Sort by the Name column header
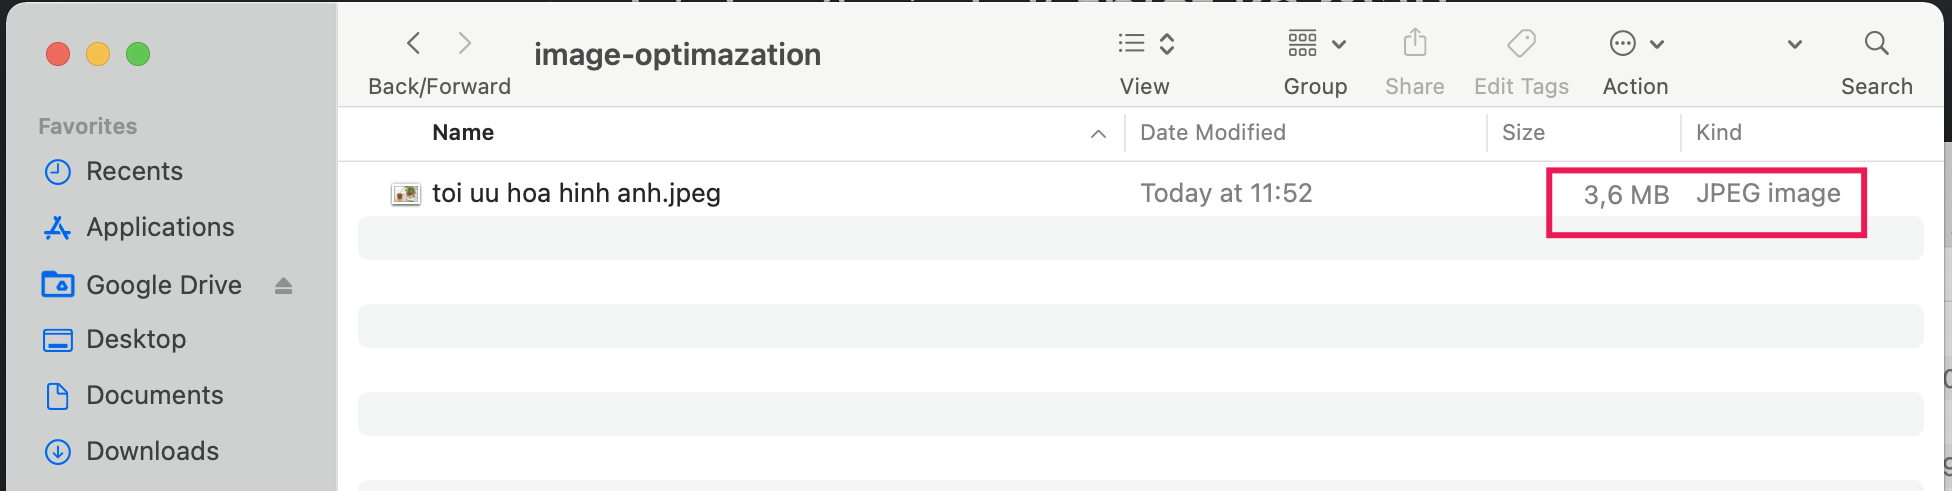1952x491 pixels. coord(463,133)
